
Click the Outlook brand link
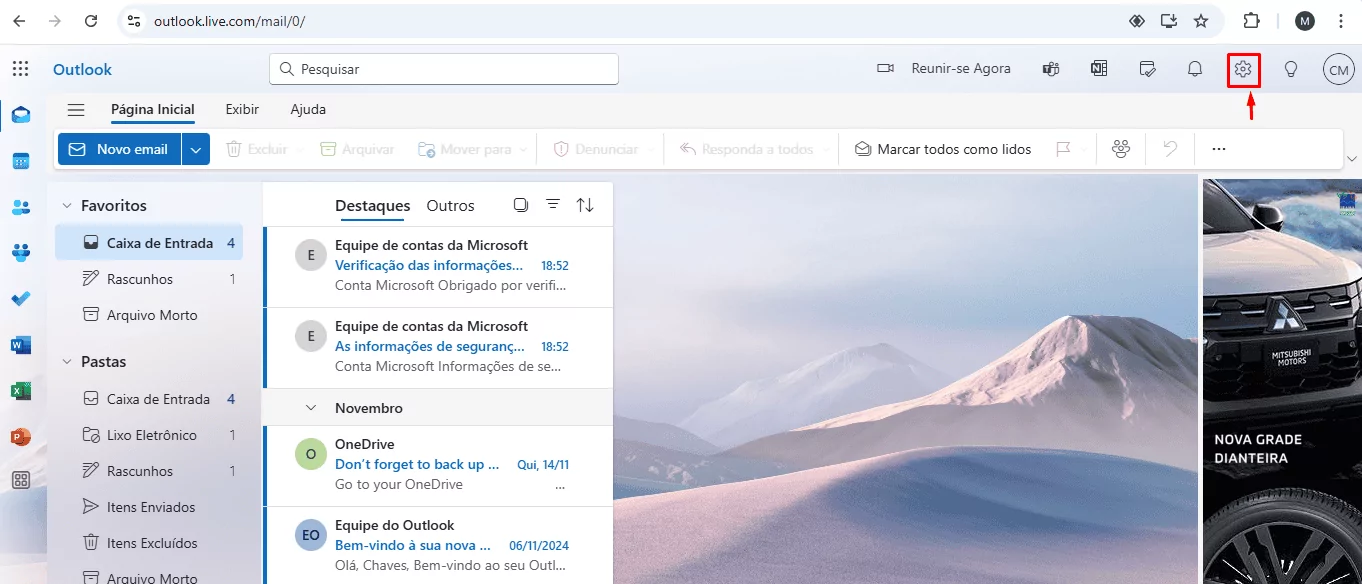(x=82, y=69)
